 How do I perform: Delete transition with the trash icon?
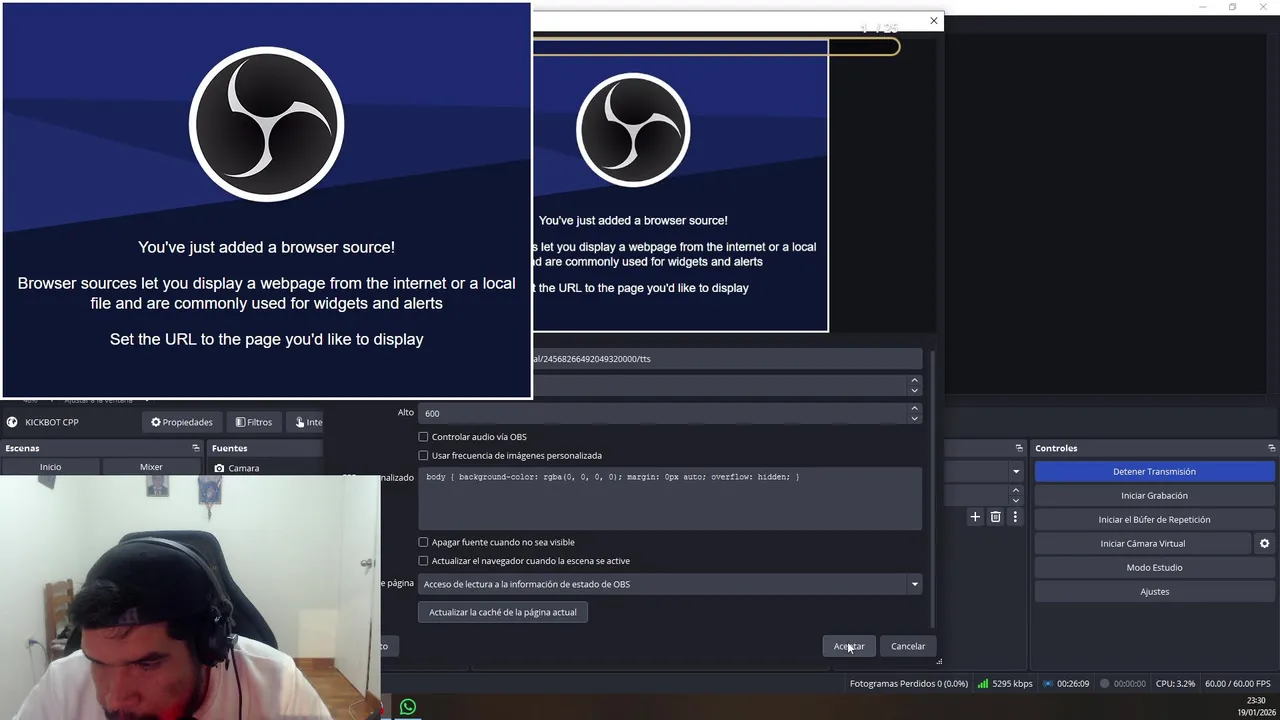[x=995, y=517]
